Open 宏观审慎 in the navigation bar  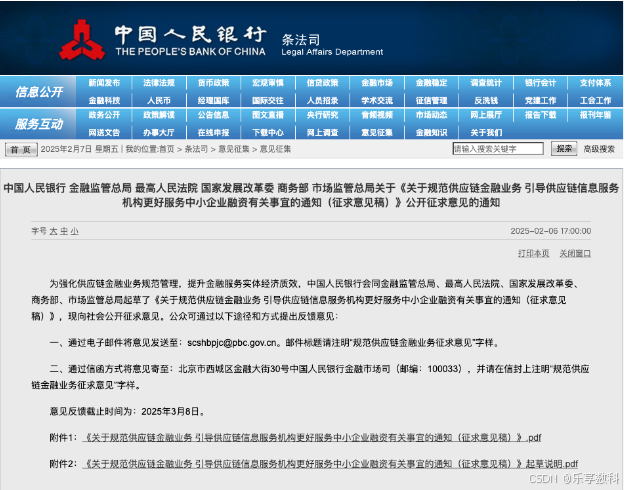point(268,83)
